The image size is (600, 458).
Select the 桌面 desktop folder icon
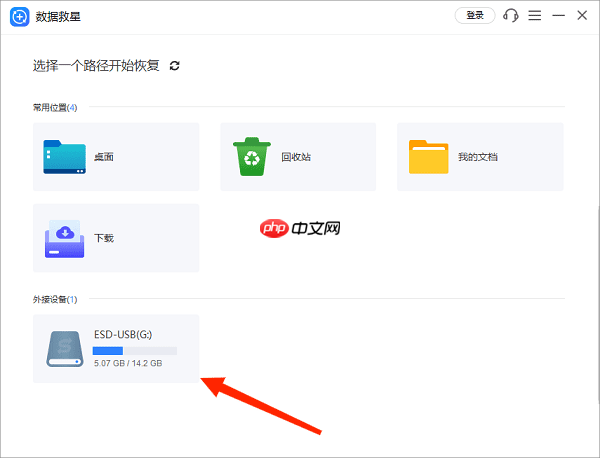(x=64, y=157)
